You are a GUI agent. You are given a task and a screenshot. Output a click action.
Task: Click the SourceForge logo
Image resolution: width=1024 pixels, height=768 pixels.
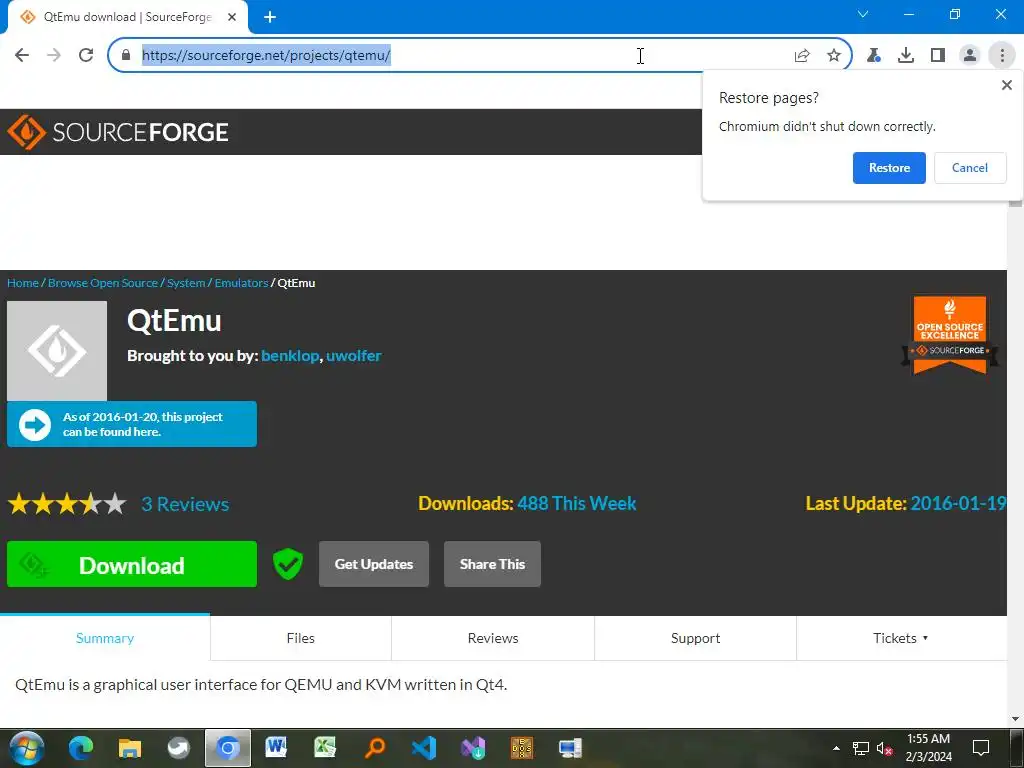tap(118, 132)
